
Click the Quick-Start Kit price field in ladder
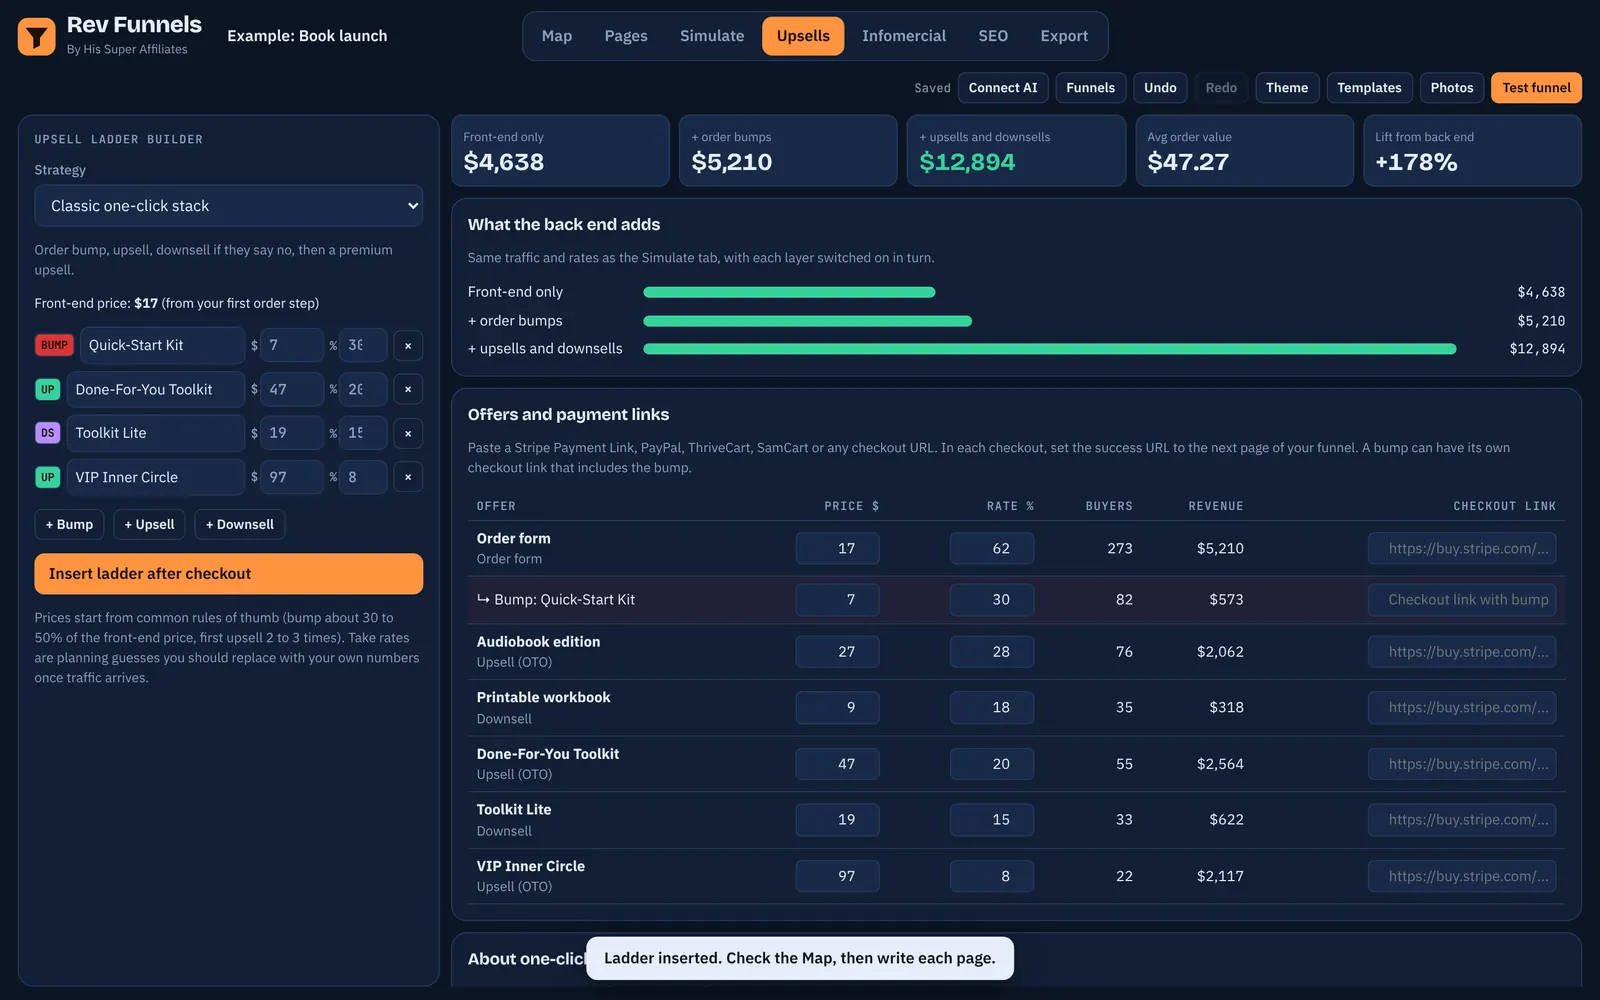(x=292, y=345)
